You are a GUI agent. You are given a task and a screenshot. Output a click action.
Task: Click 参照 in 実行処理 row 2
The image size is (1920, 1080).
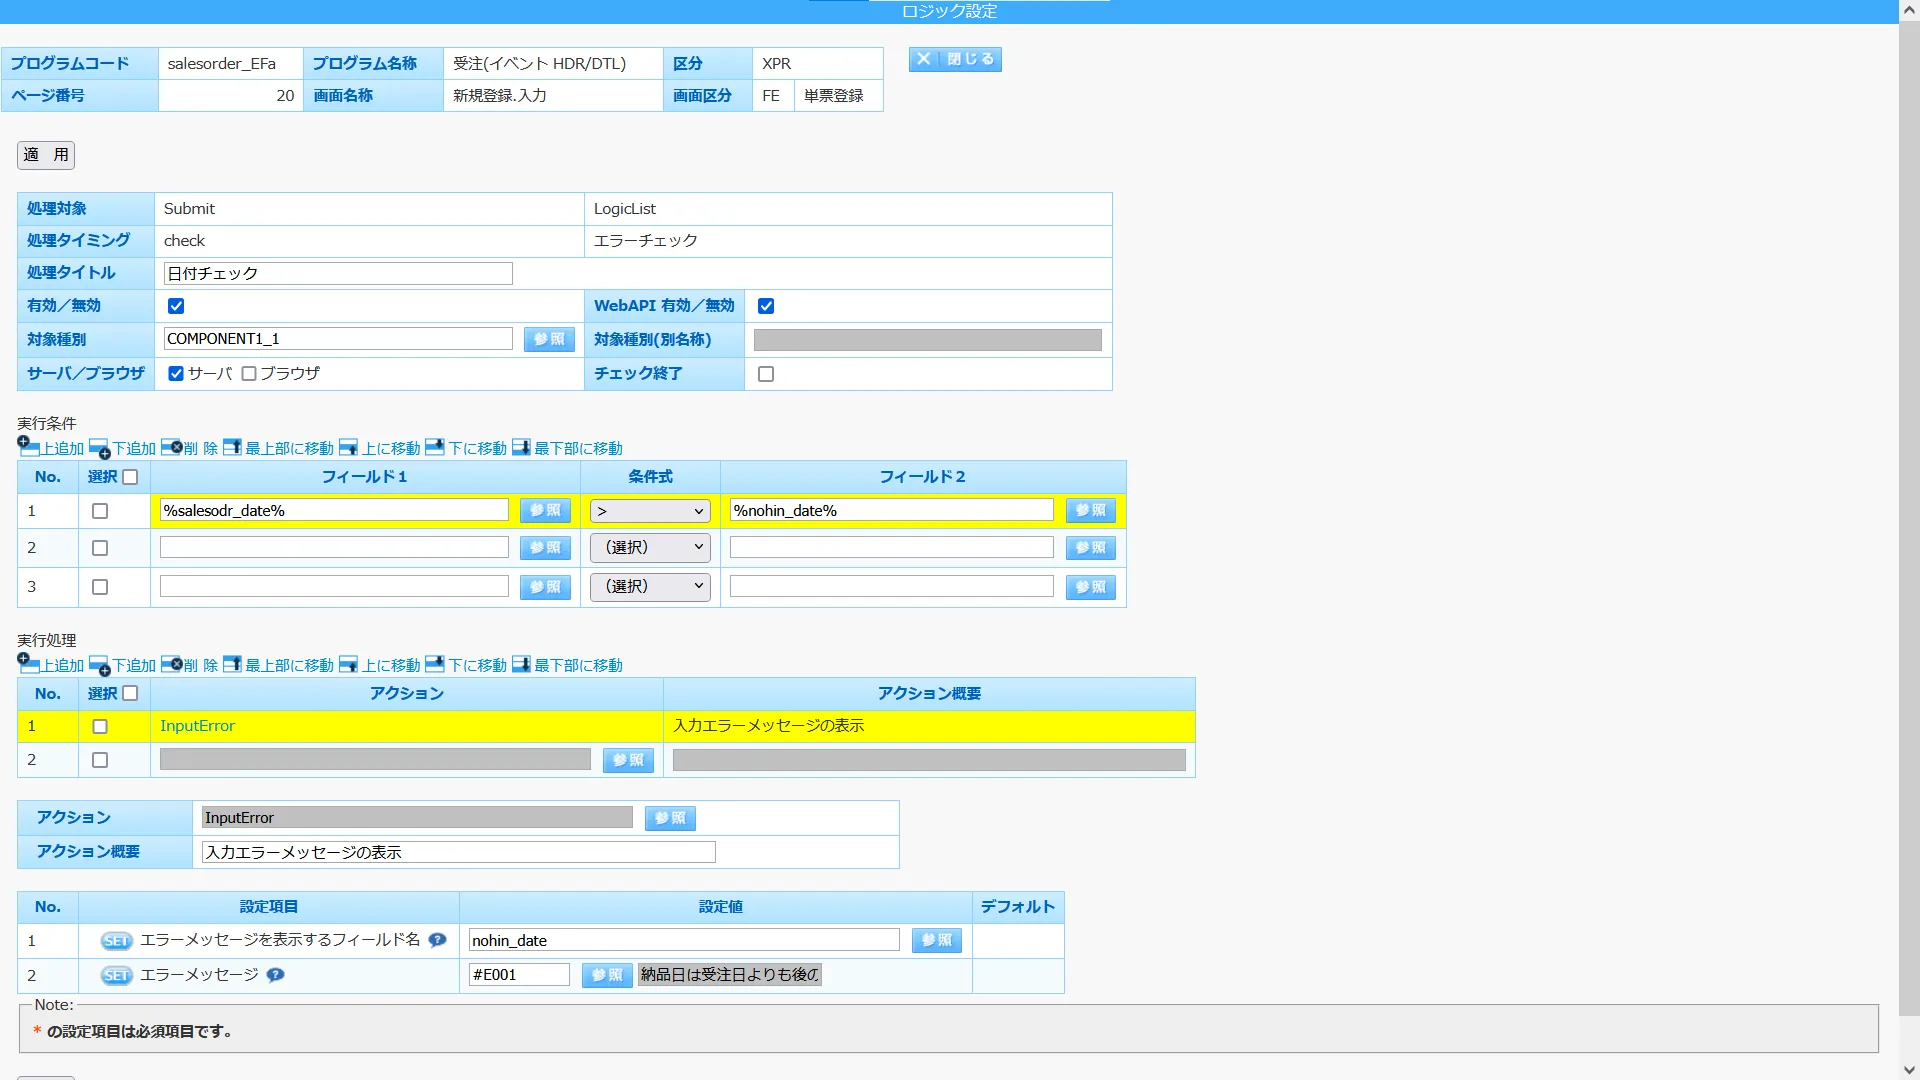coord(628,760)
